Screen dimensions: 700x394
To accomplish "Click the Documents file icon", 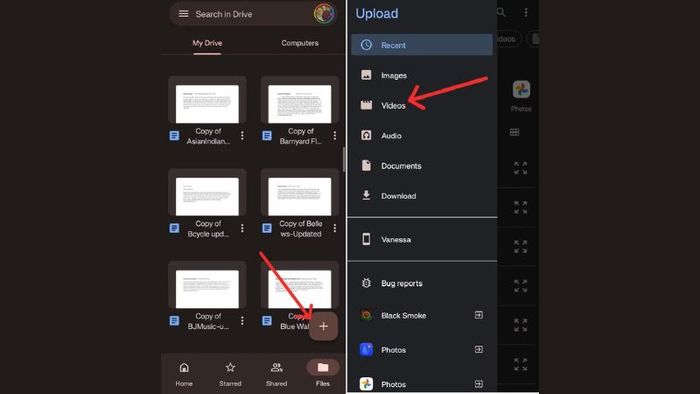I will [366, 166].
